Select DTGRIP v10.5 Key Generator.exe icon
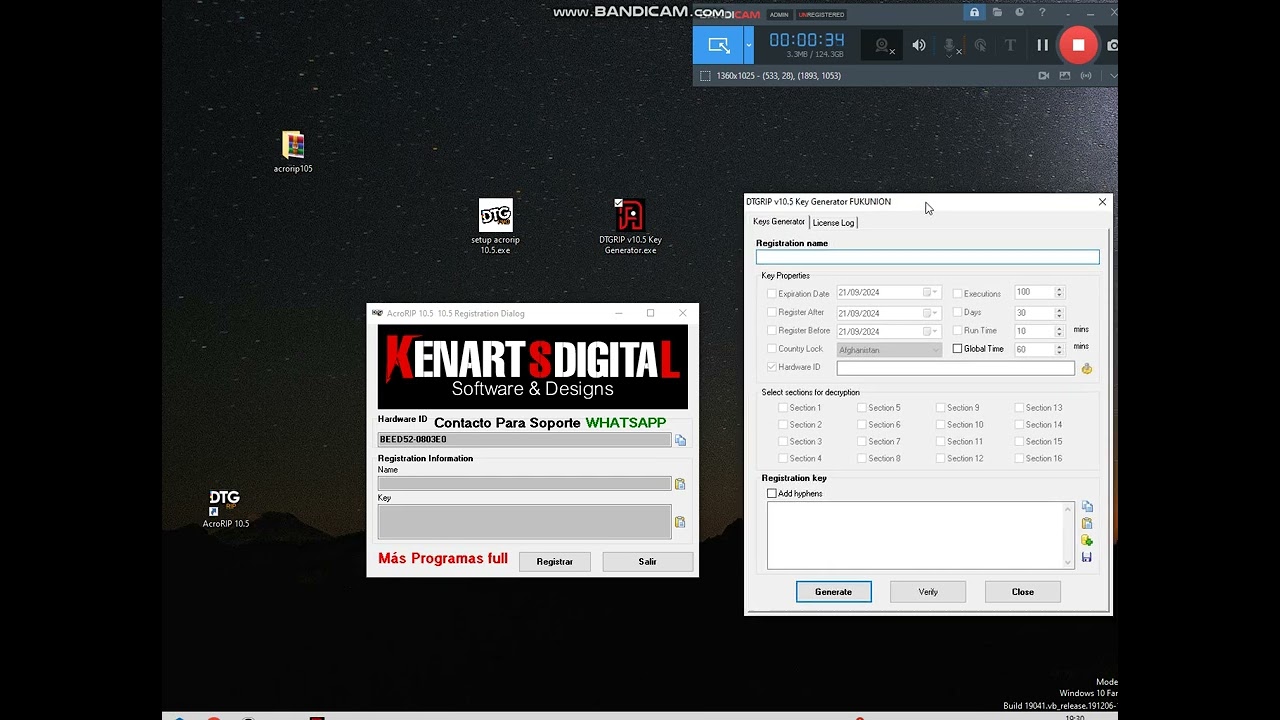This screenshot has height=720, width=1280. (x=630, y=226)
